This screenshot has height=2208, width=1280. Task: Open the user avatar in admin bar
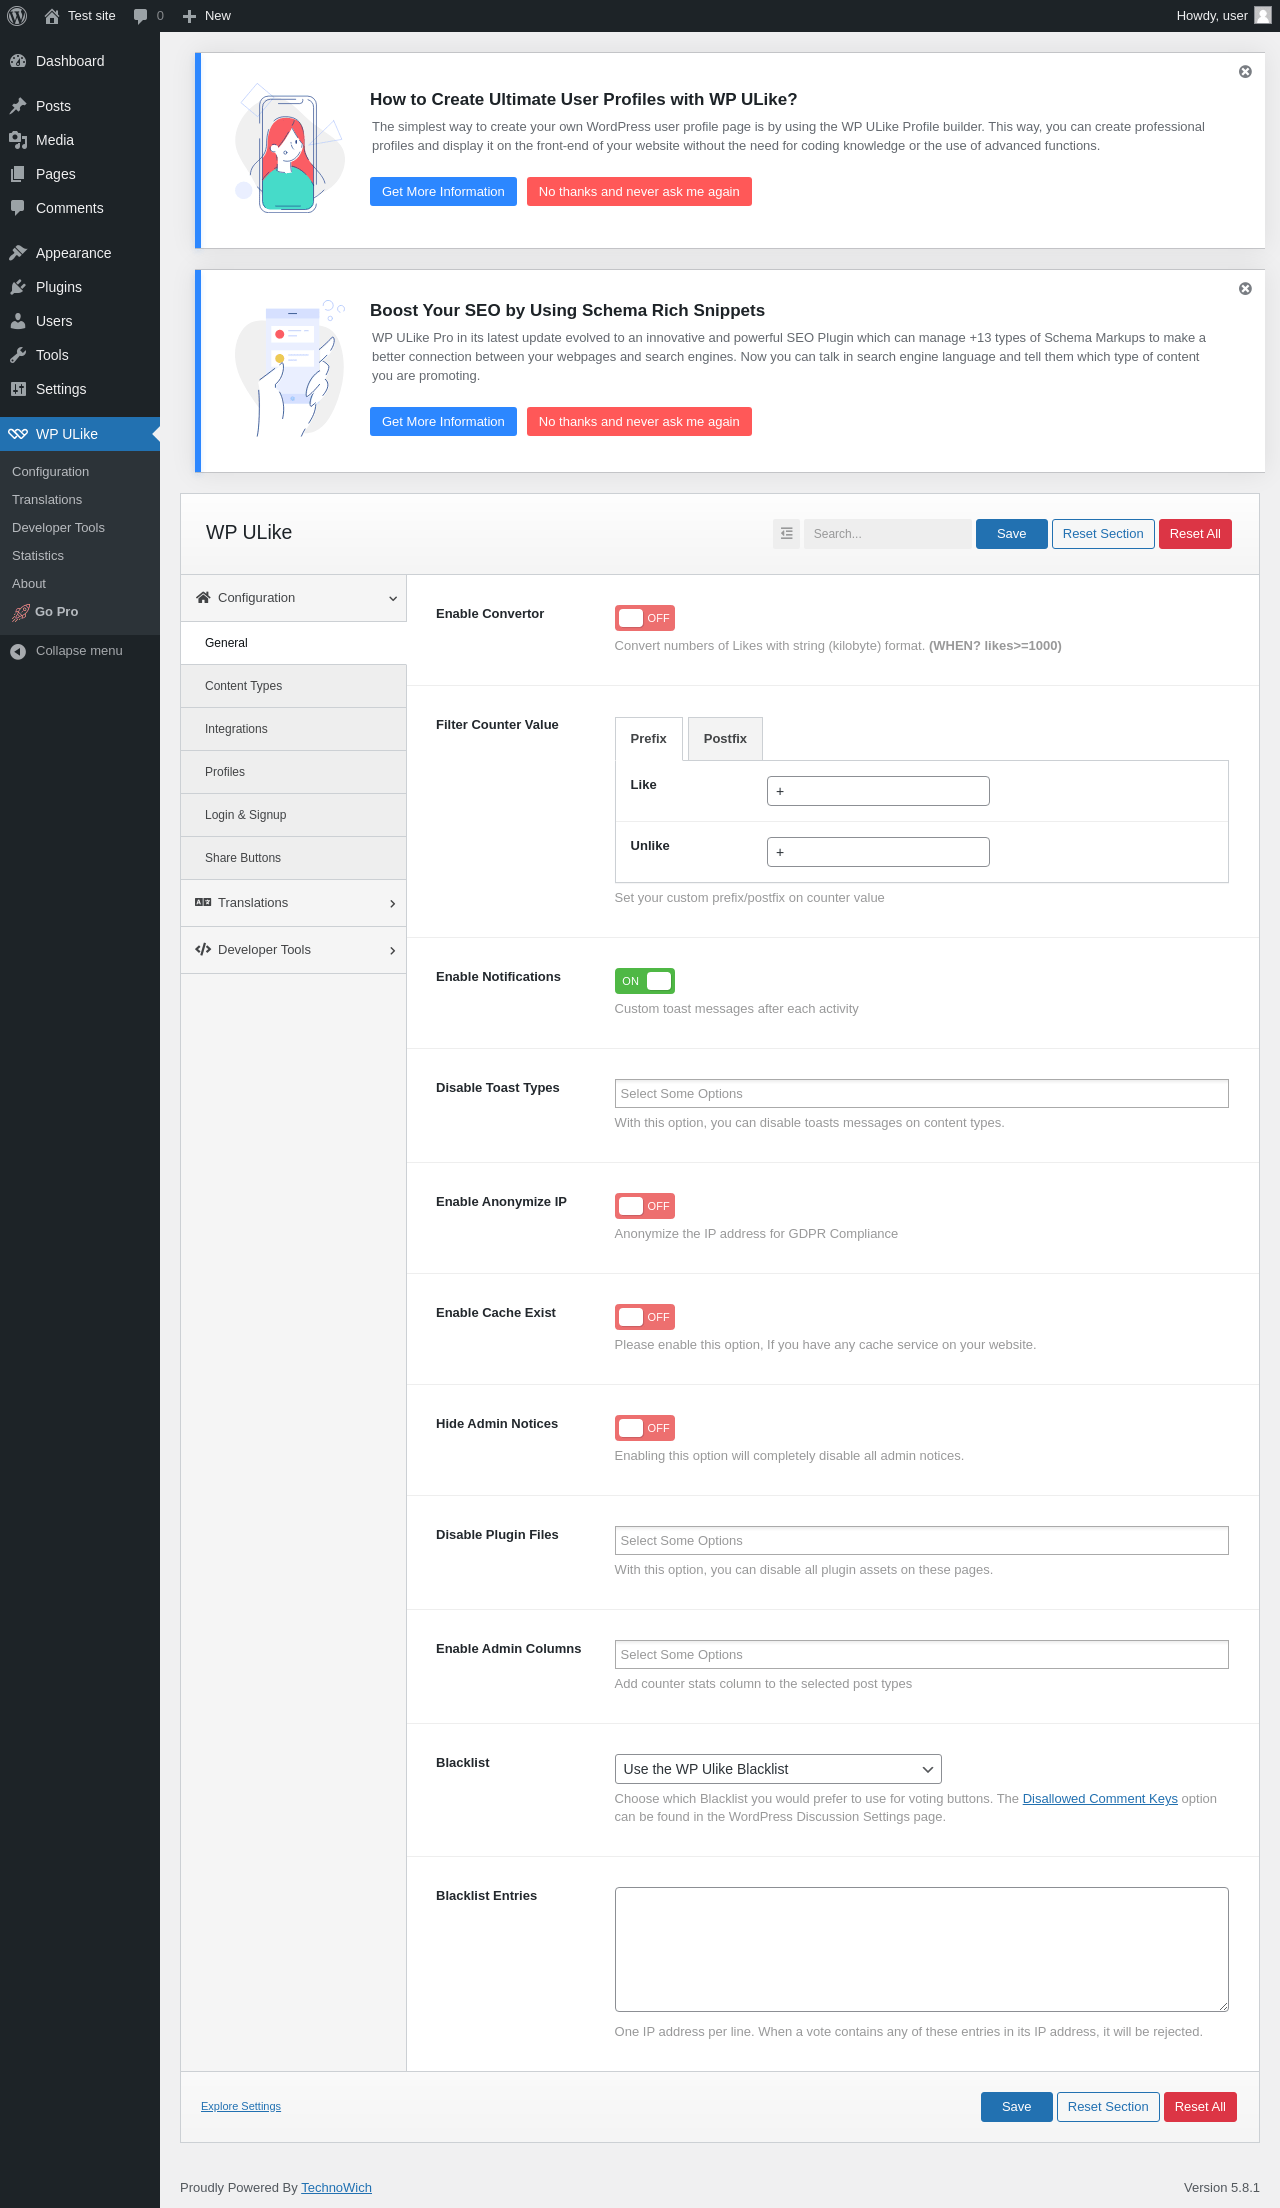pos(1263,16)
